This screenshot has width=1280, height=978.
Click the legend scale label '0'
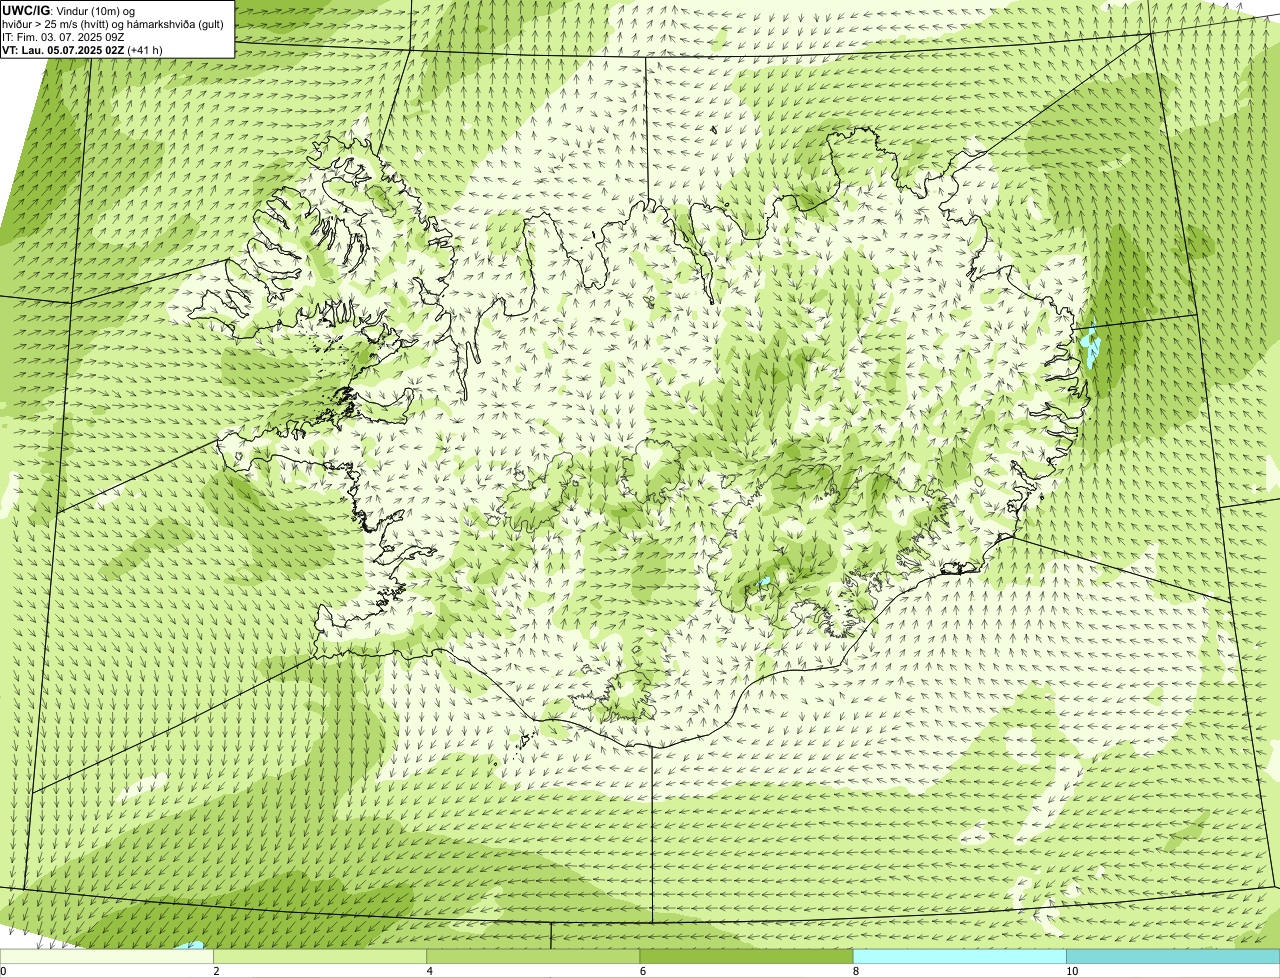3,971
